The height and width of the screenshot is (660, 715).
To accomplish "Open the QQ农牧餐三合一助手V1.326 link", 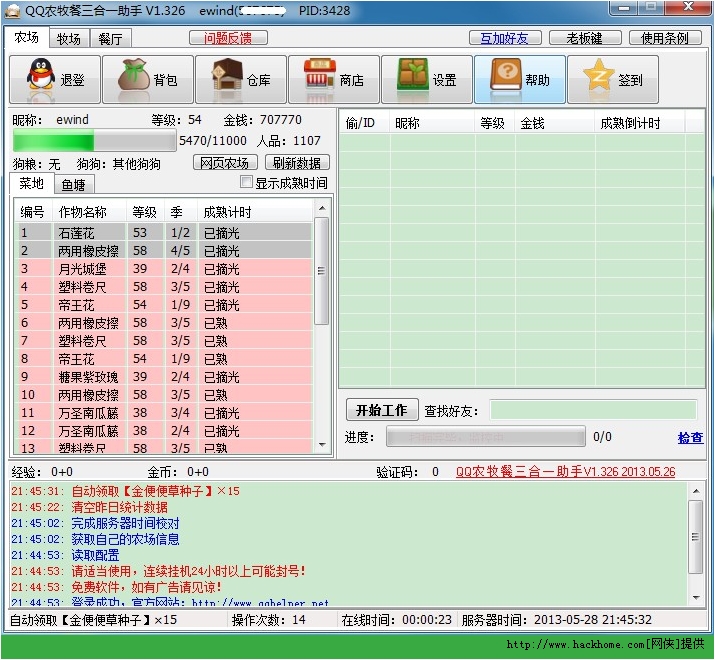I will click(x=565, y=472).
